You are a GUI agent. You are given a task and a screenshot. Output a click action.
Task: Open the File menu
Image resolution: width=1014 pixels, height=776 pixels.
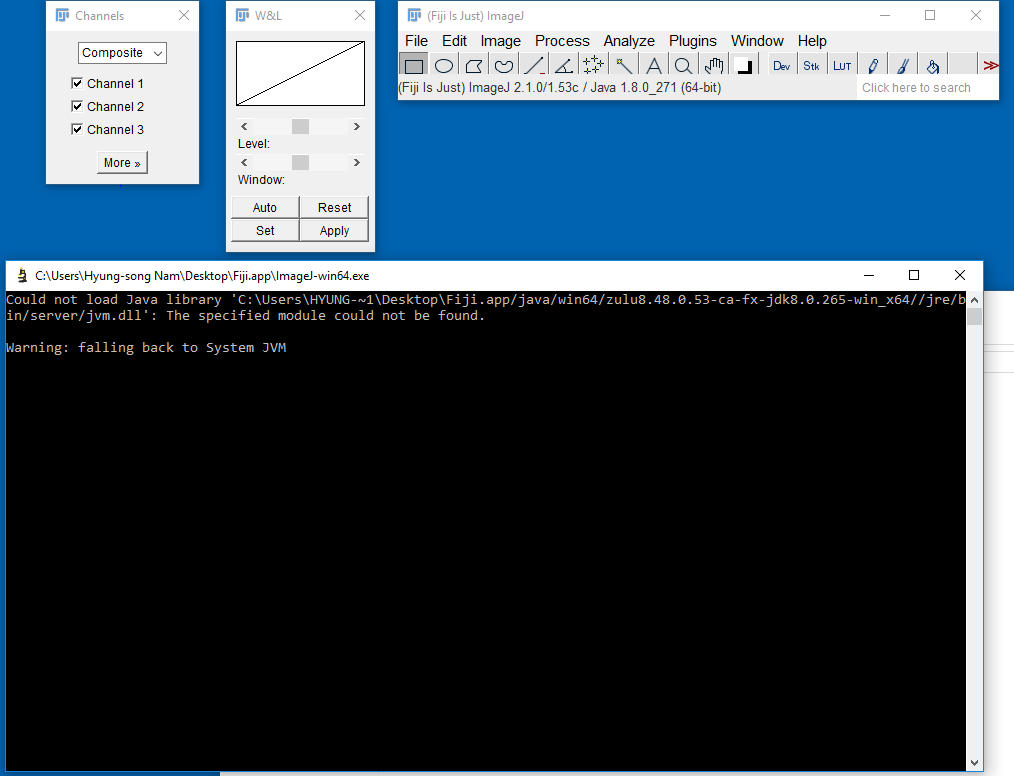click(416, 41)
